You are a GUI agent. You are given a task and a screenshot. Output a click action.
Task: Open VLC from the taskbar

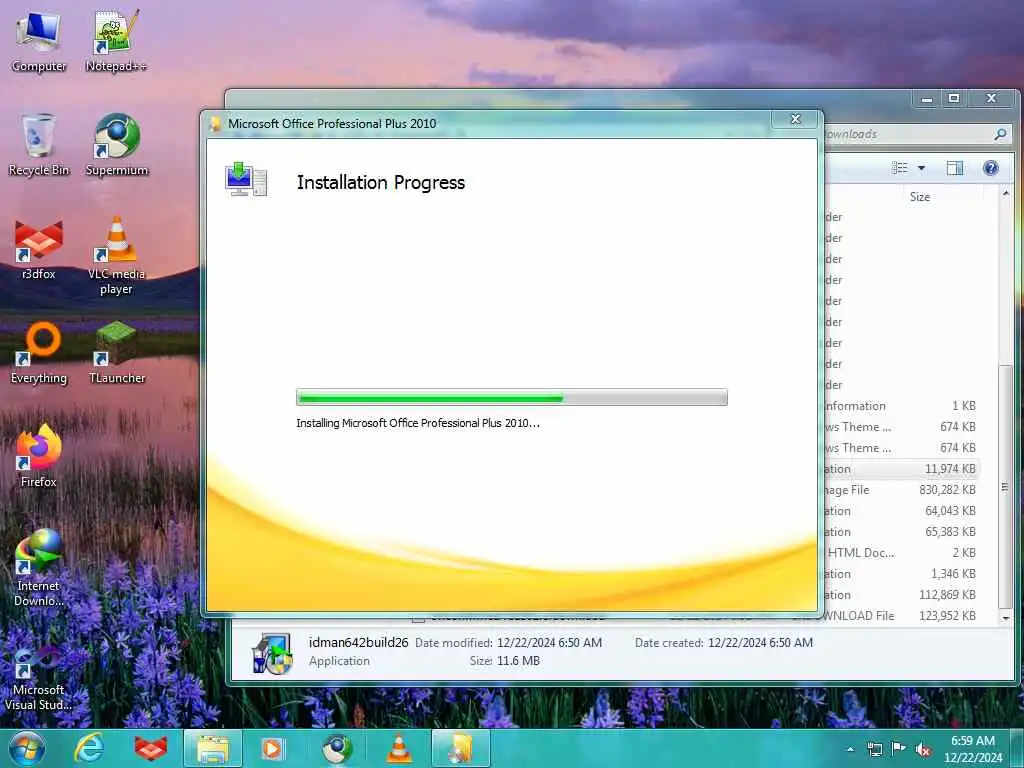(x=398, y=748)
